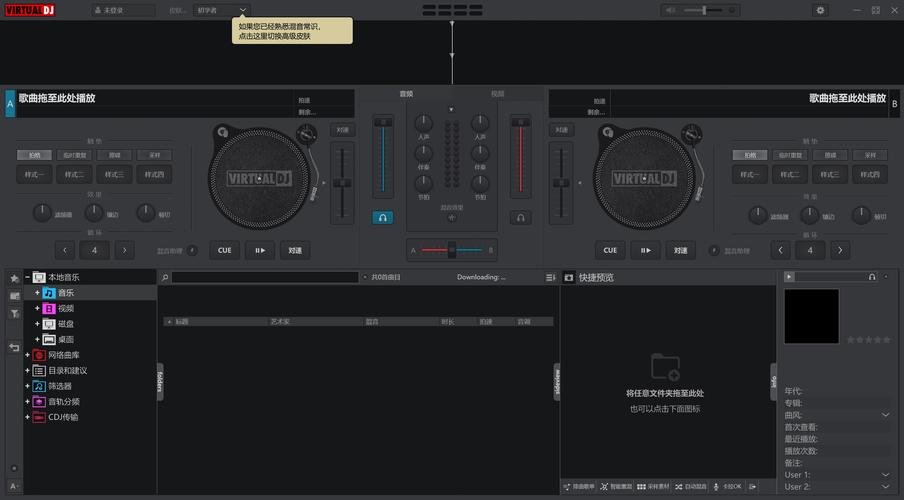Viewport: 904px width, 500px height.
Task: Click the song search input field
Action: tap(265, 277)
